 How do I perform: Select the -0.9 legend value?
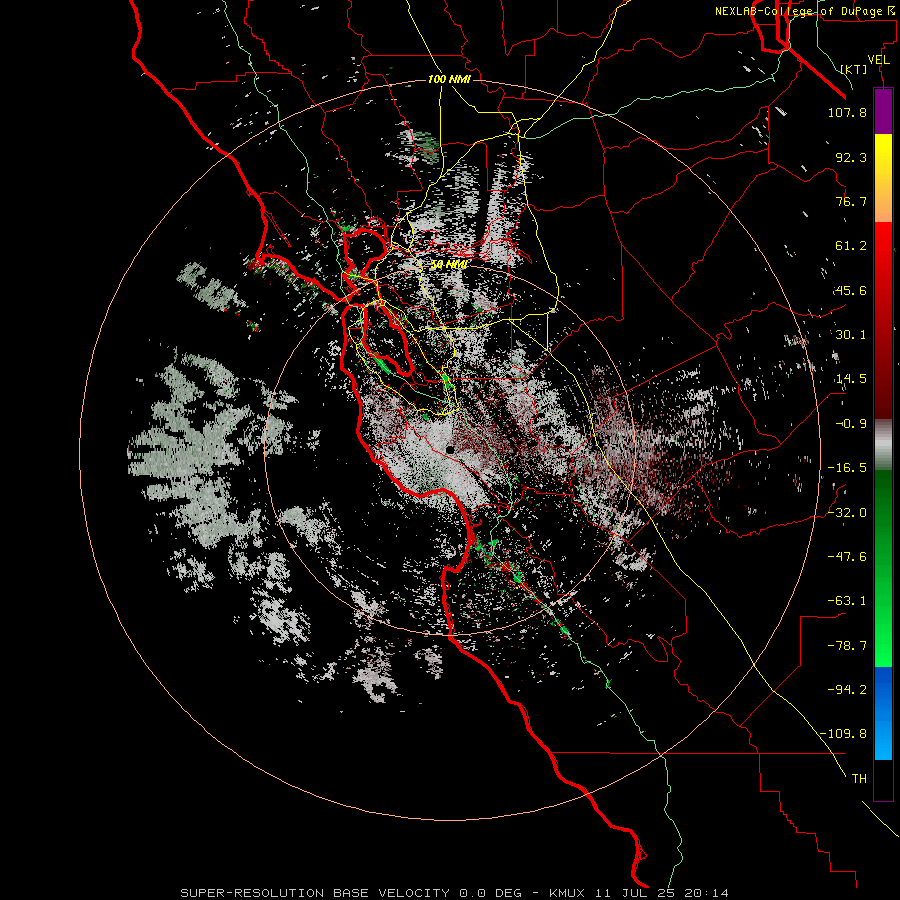(x=851, y=424)
